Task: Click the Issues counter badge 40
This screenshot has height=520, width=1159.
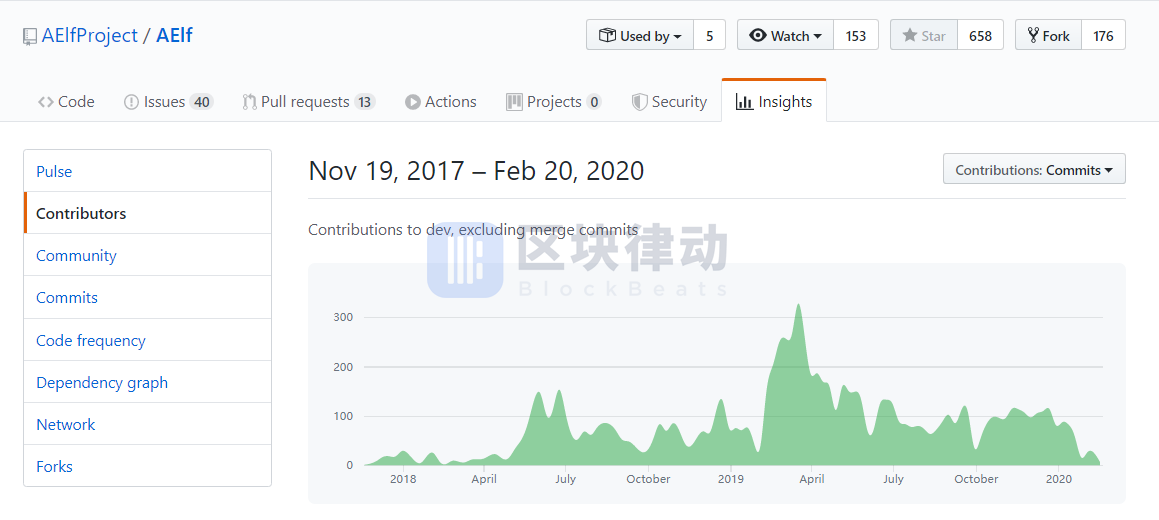Action: point(201,102)
